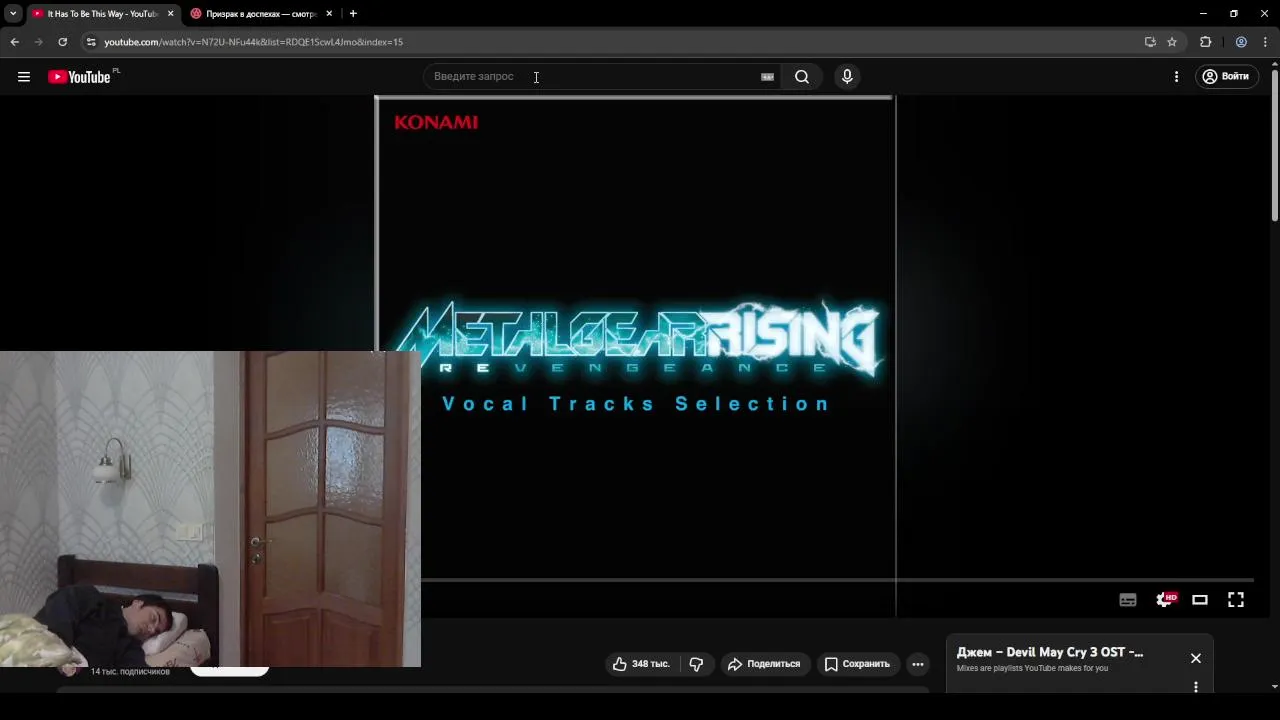
Task: Open the Джем – Devil May Cry 3 OST playlist title
Action: 1050,652
